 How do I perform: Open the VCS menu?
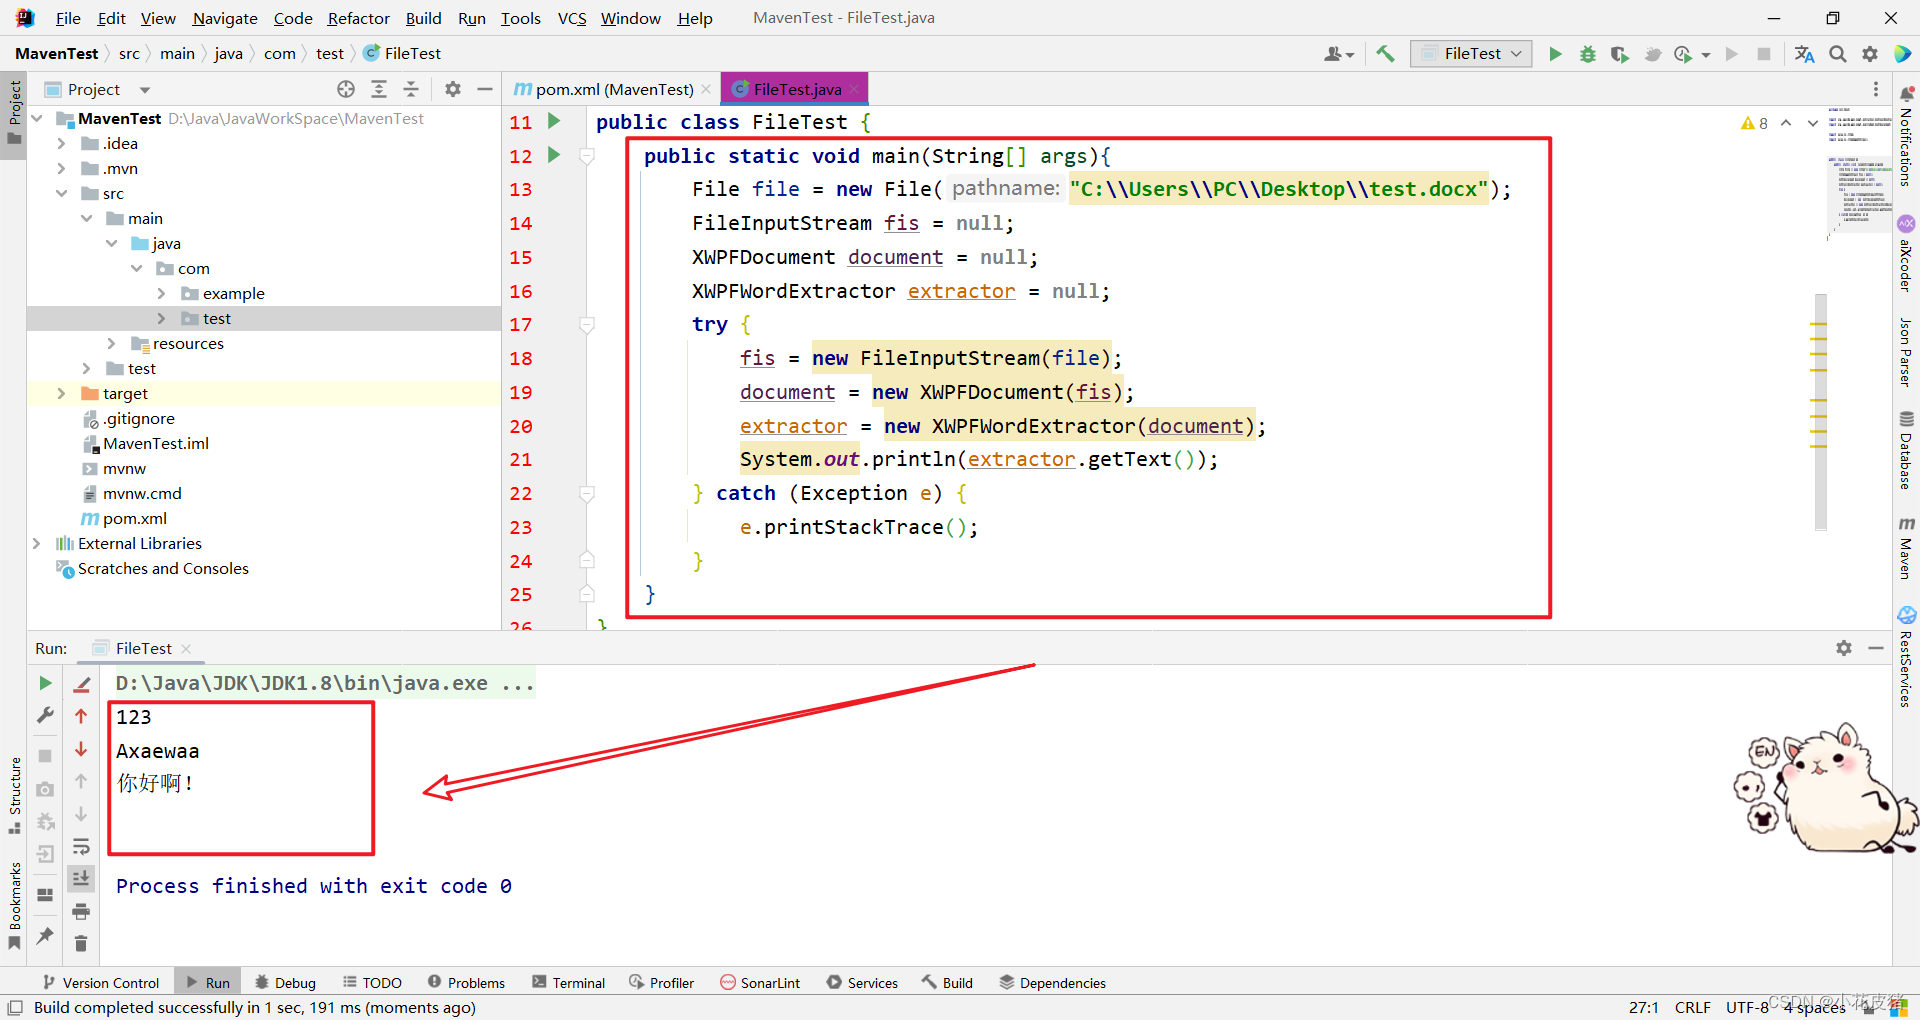point(572,18)
